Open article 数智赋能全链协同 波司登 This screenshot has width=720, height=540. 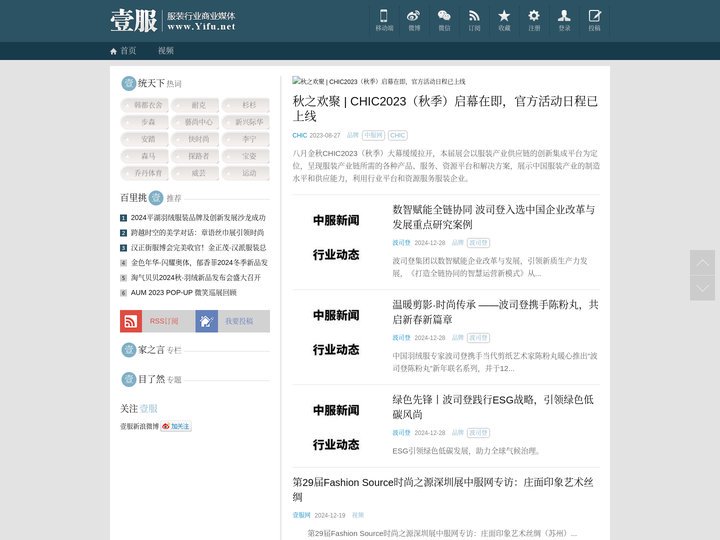click(494, 217)
